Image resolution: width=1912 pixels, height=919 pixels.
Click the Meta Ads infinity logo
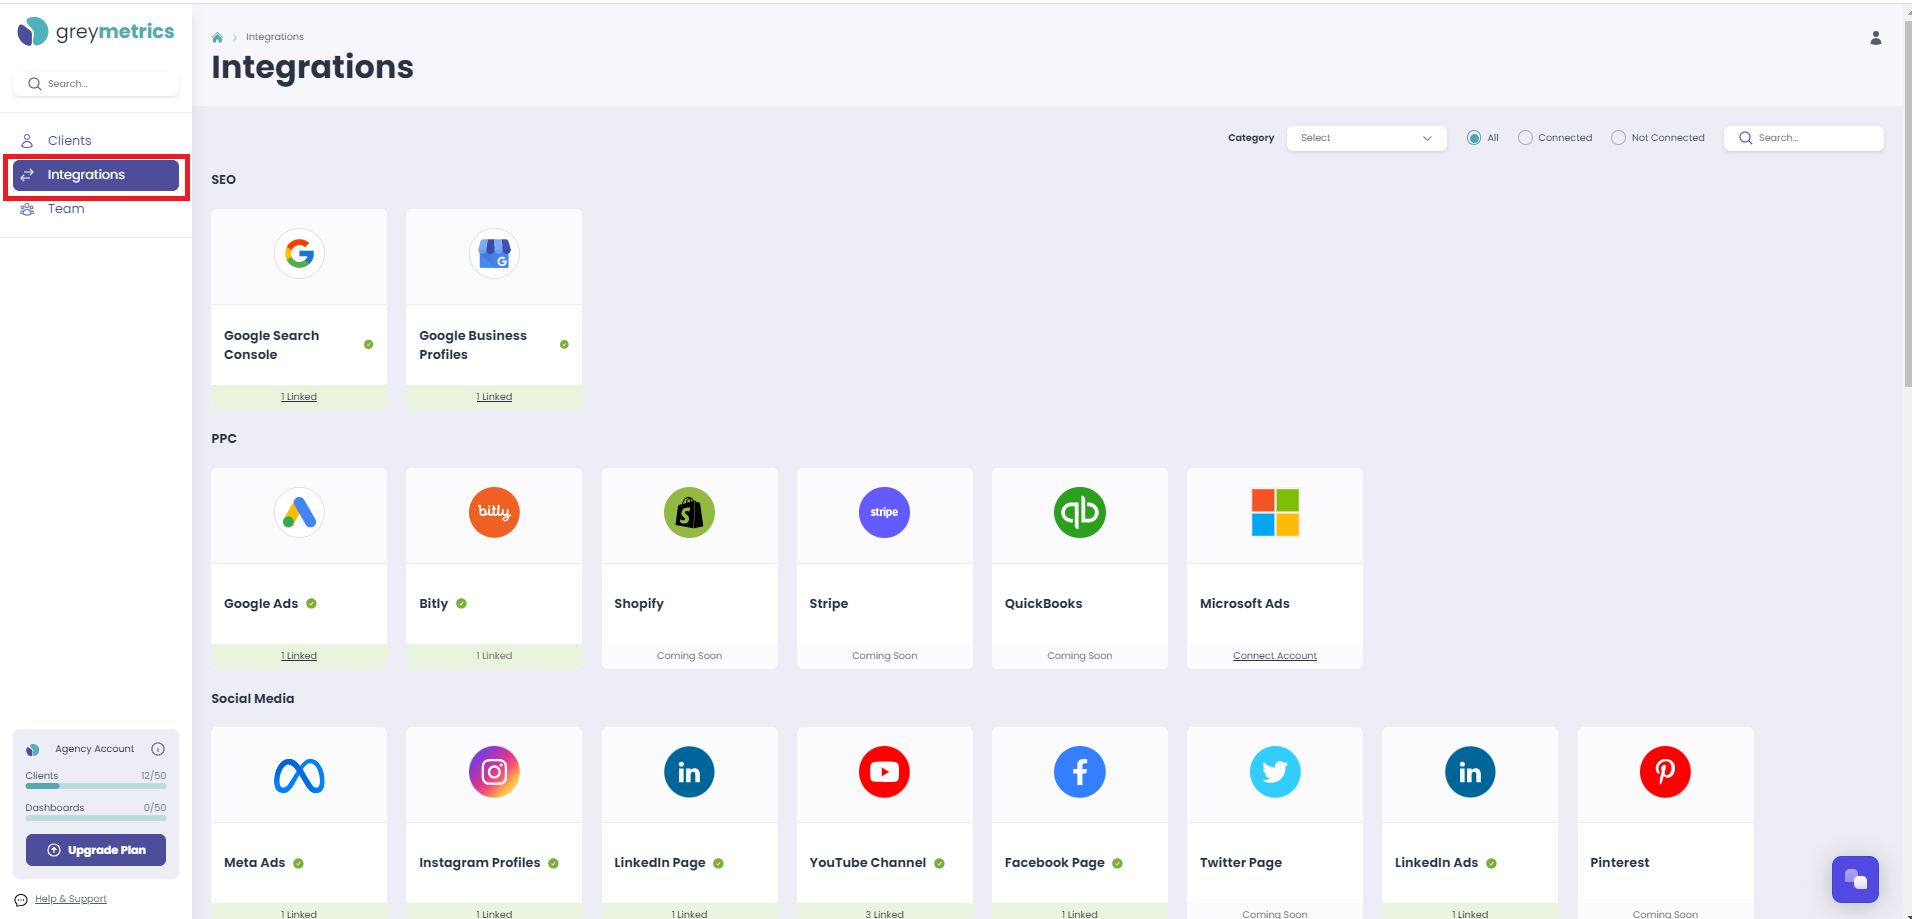(x=299, y=776)
